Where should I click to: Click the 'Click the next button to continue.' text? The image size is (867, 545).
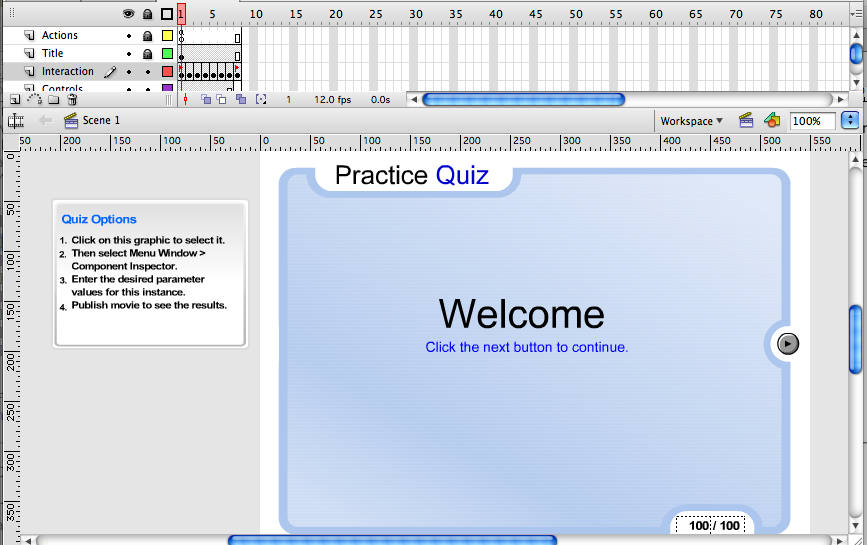pyautogui.click(x=526, y=347)
